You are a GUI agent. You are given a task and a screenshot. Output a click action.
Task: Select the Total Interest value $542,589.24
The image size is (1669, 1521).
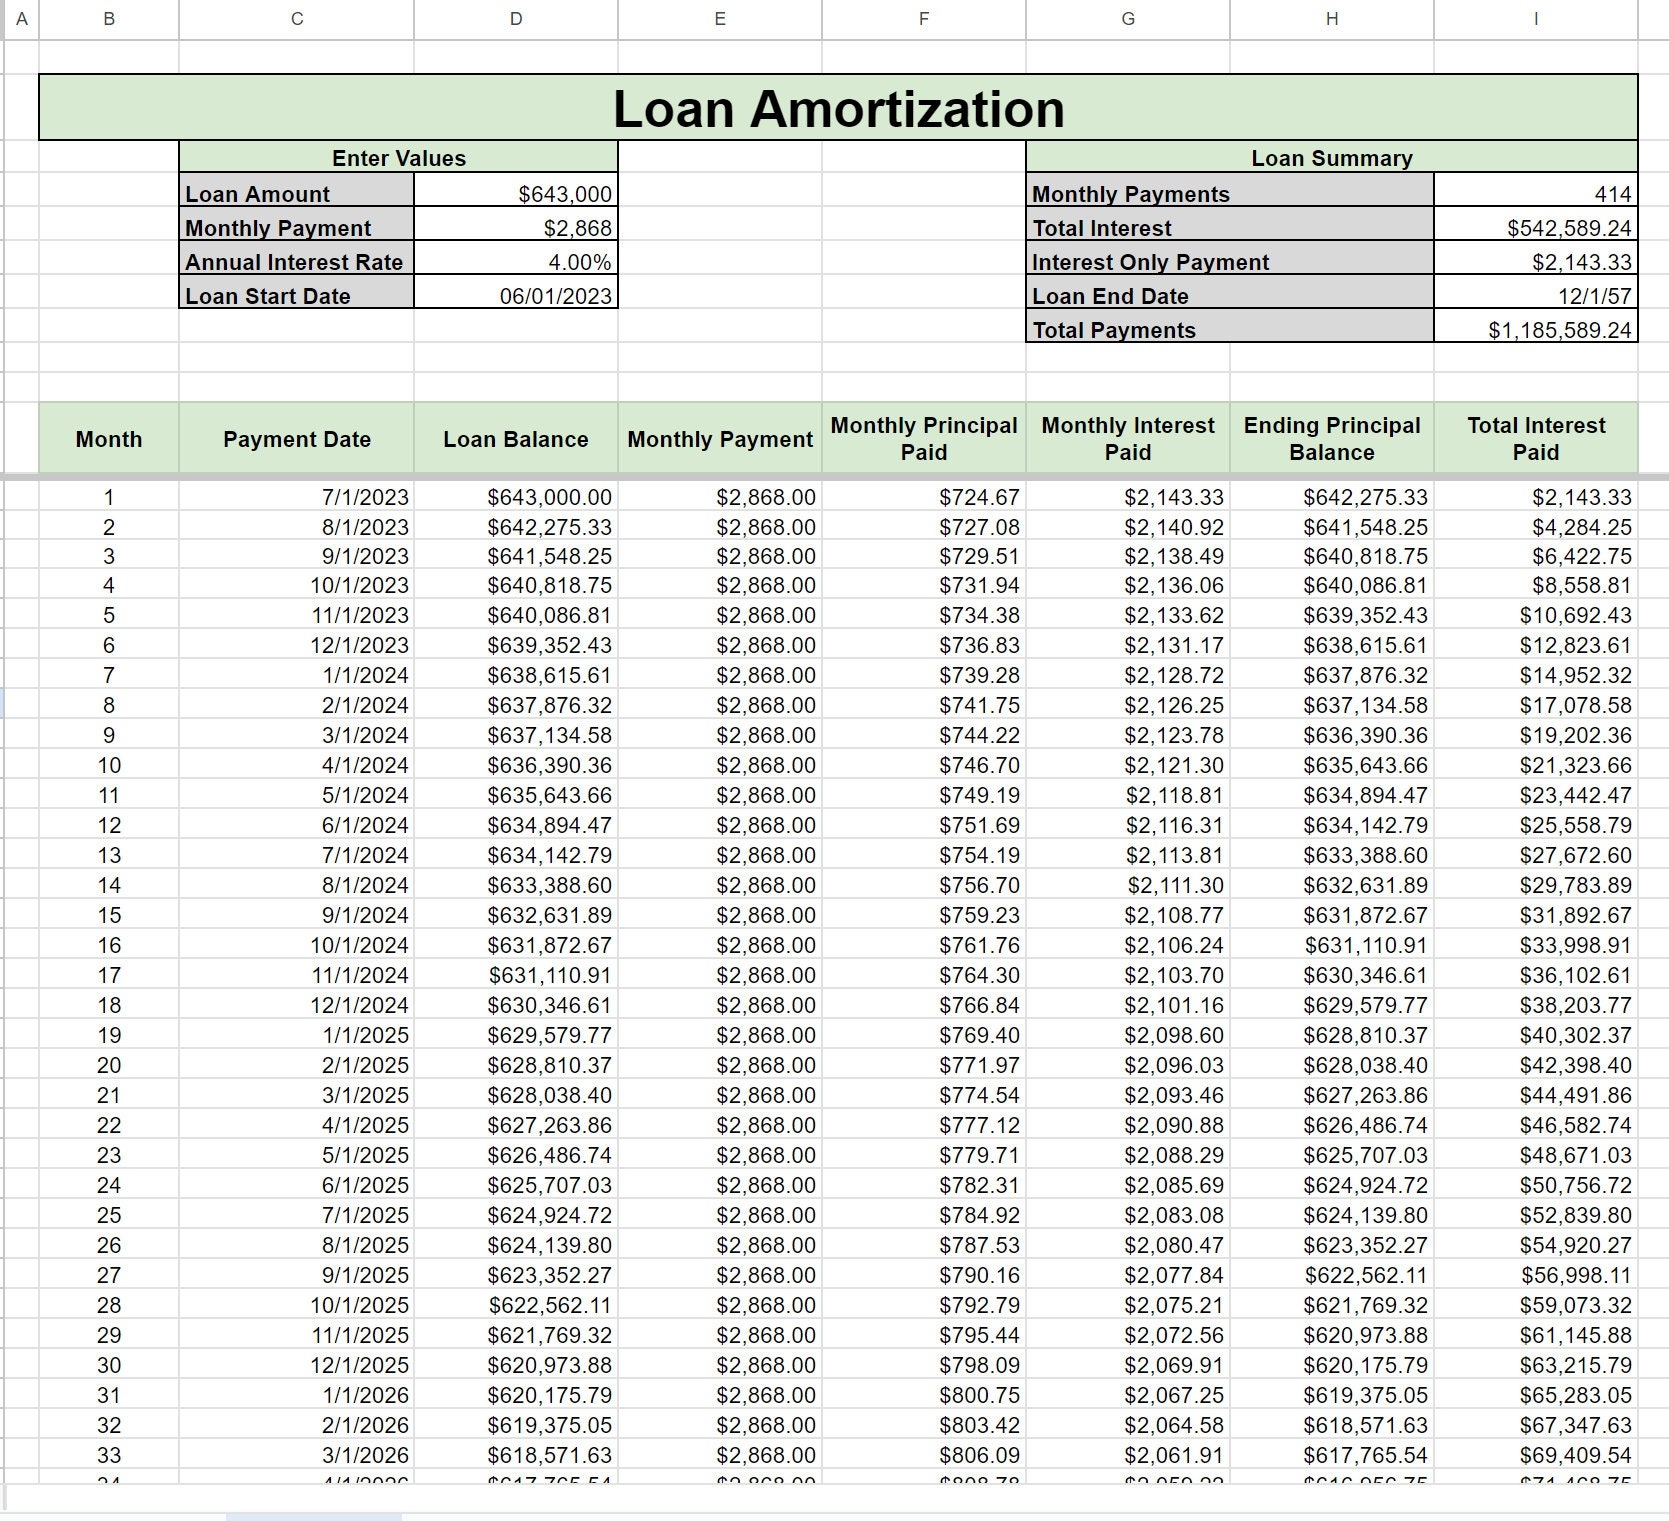(1537, 228)
